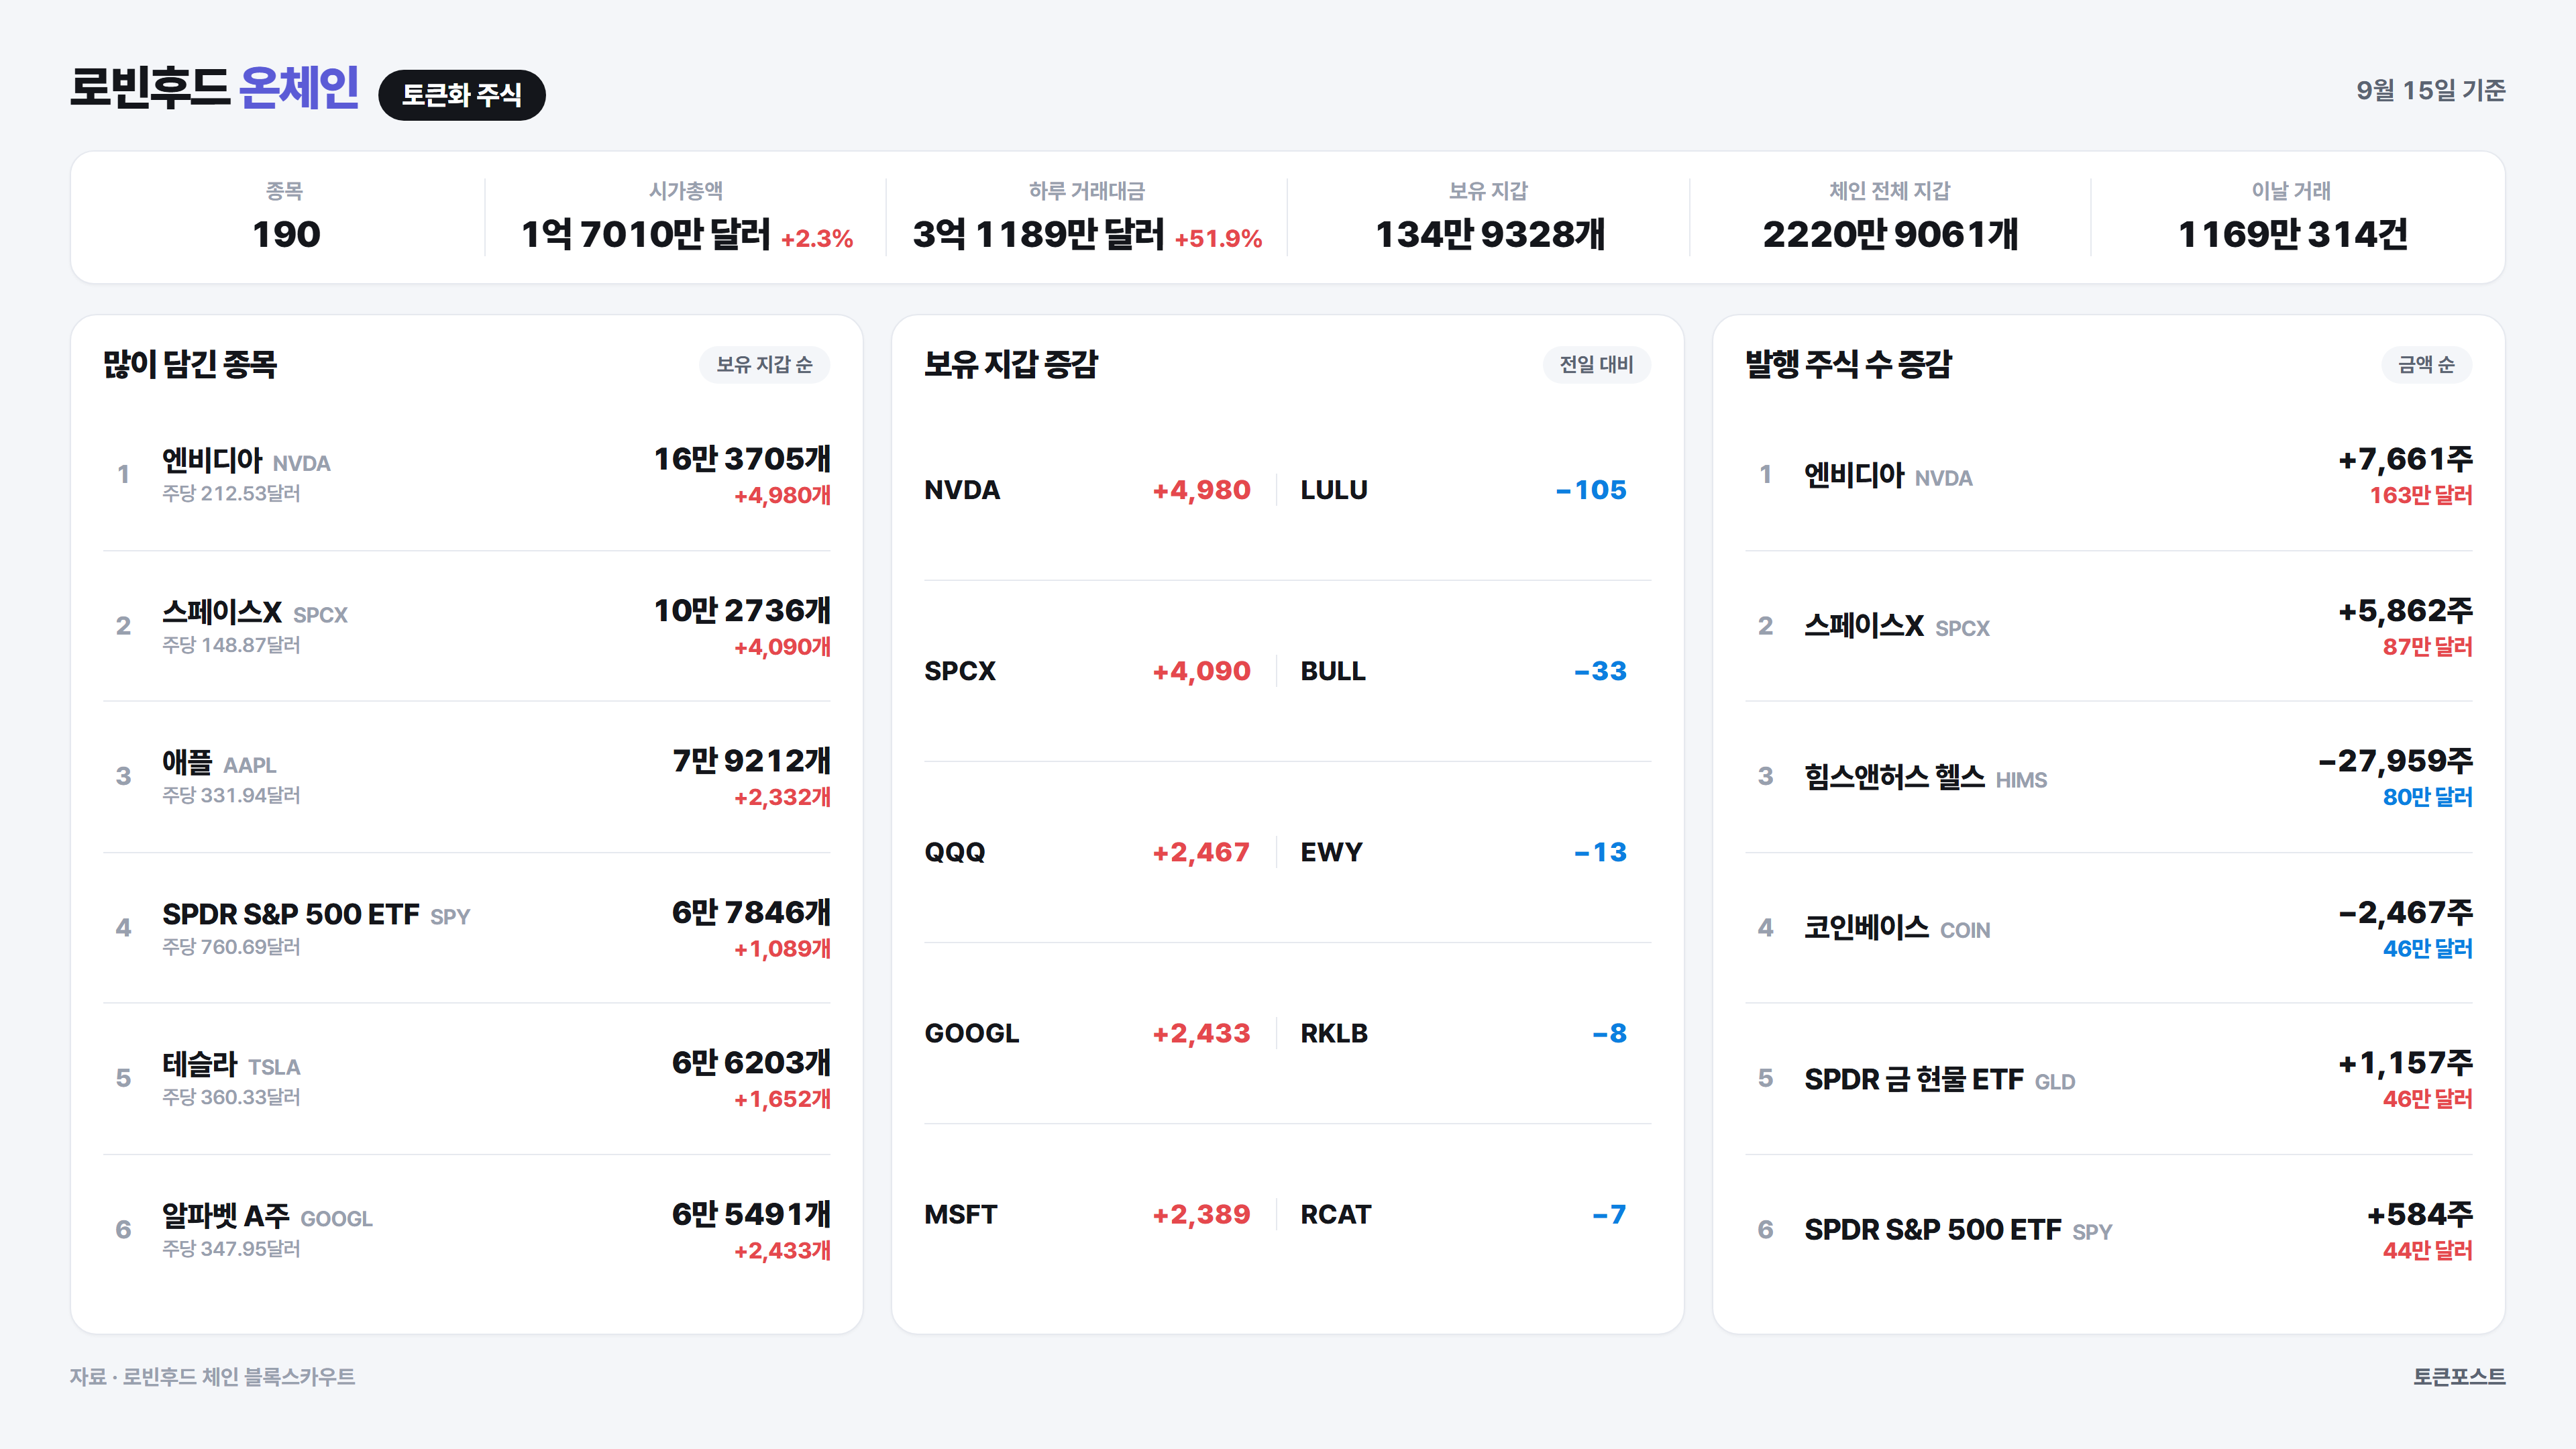Open 힘스앤허스 헬스 HIMS issuance row
Screen dimensions: 2576x1449
tap(2108, 777)
